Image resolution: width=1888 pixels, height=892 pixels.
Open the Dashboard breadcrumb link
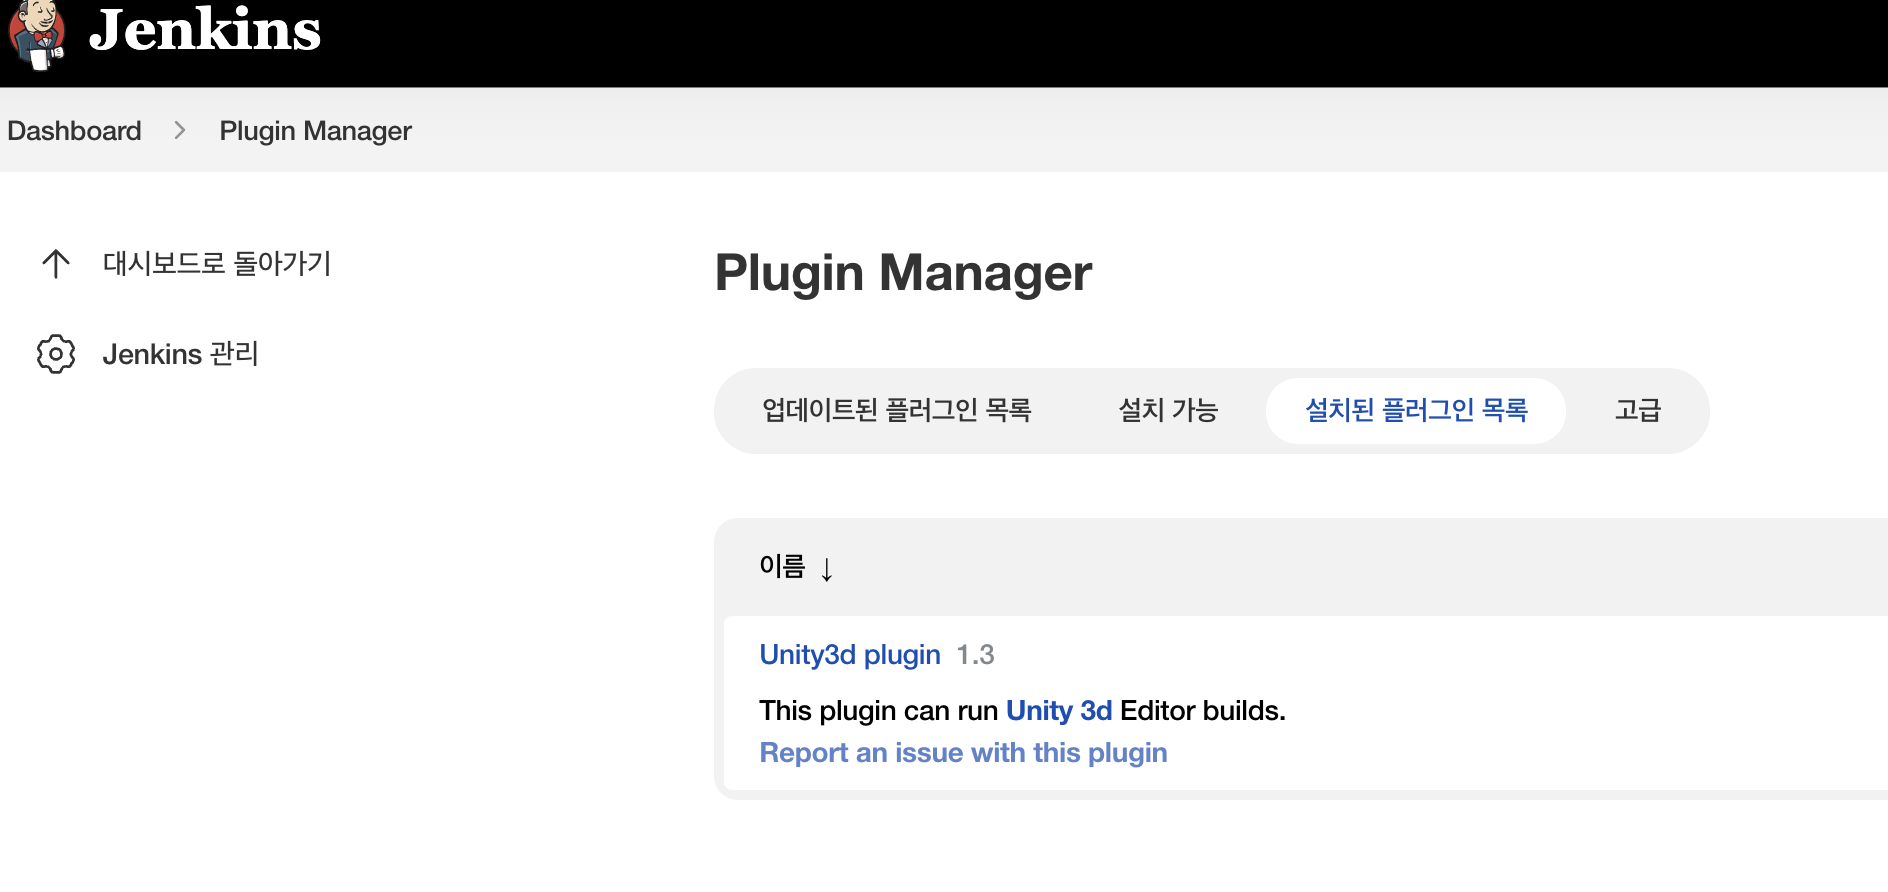pos(74,131)
